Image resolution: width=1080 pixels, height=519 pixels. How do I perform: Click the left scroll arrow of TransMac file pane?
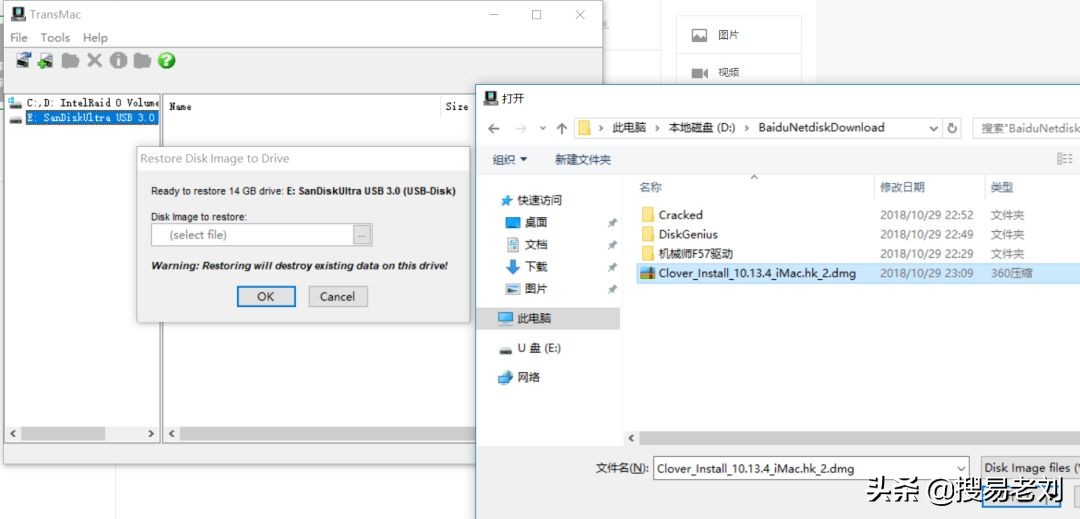pos(172,434)
